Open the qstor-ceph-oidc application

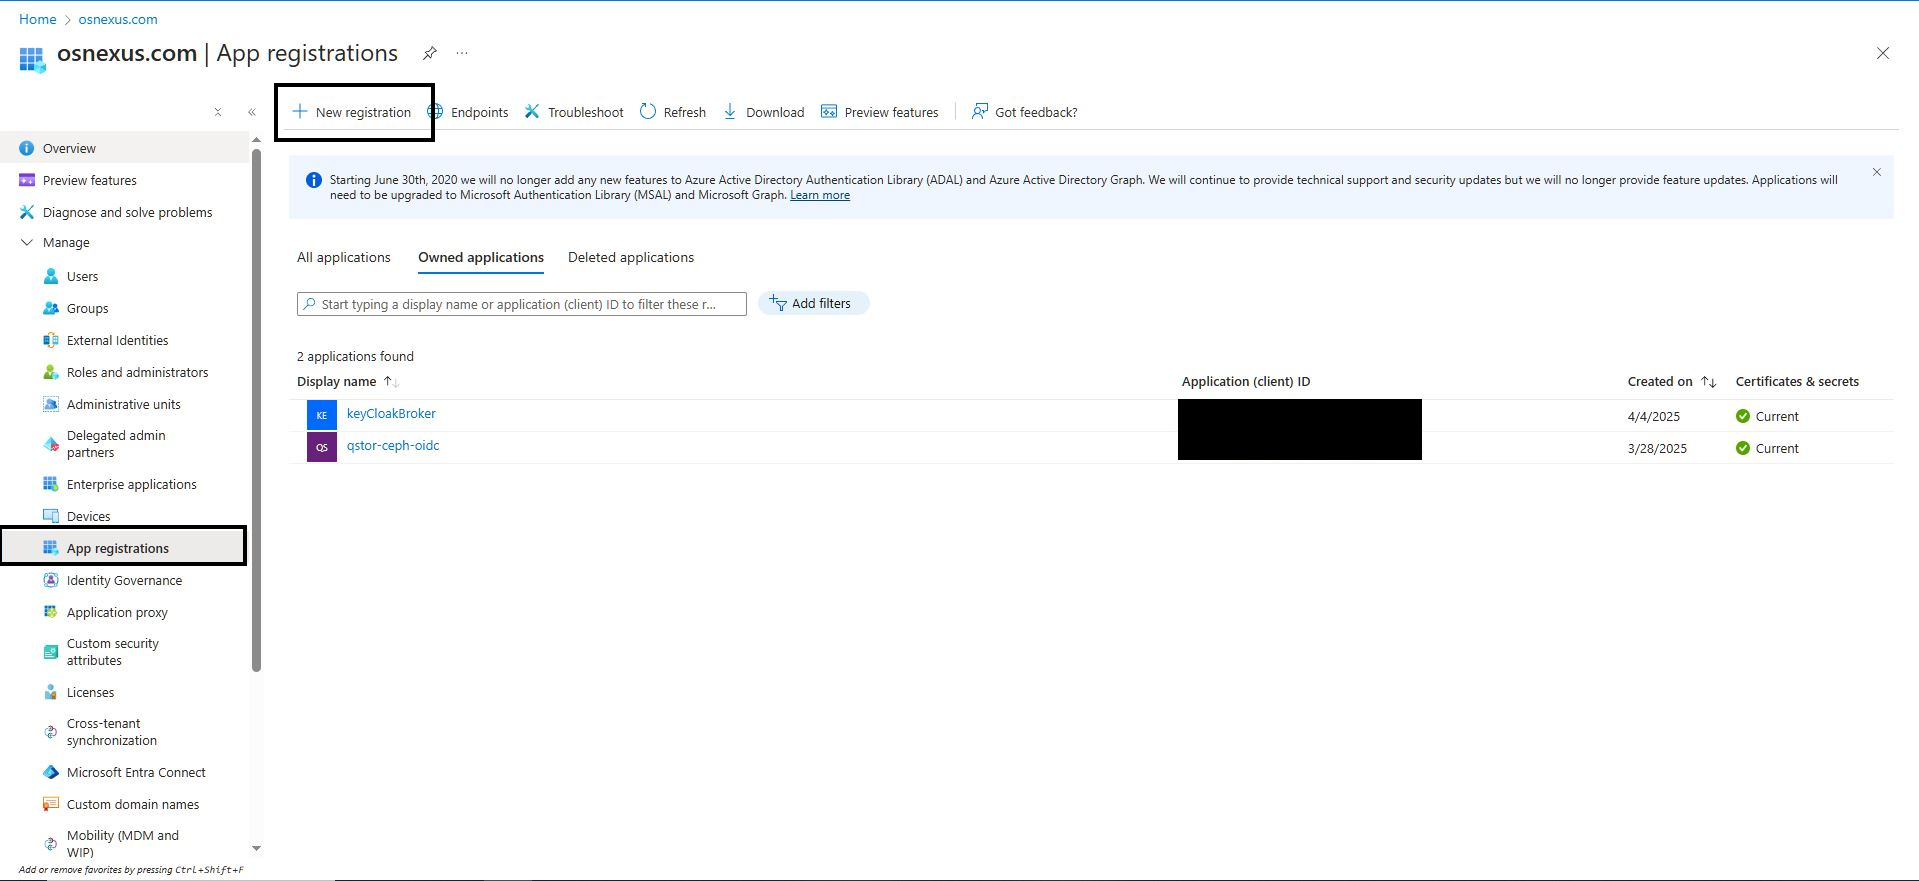393,445
